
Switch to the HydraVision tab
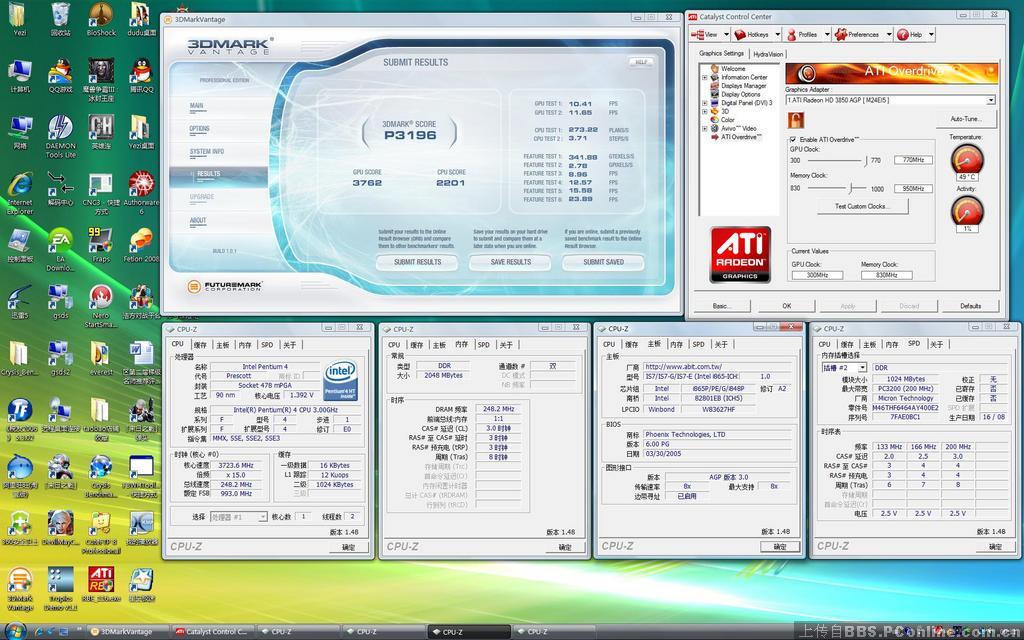768,54
